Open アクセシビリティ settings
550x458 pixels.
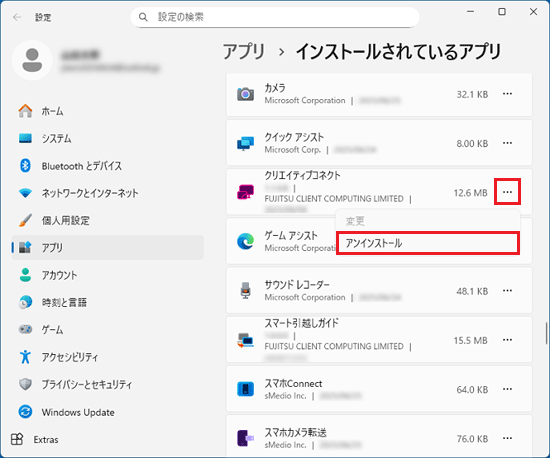tap(108, 357)
